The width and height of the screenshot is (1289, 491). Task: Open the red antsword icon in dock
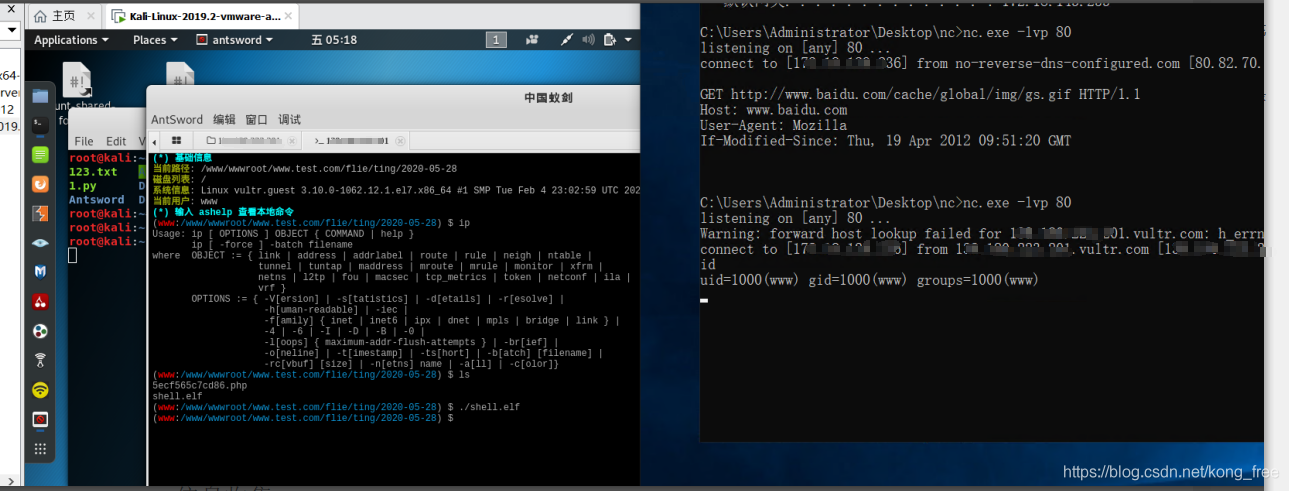40,419
